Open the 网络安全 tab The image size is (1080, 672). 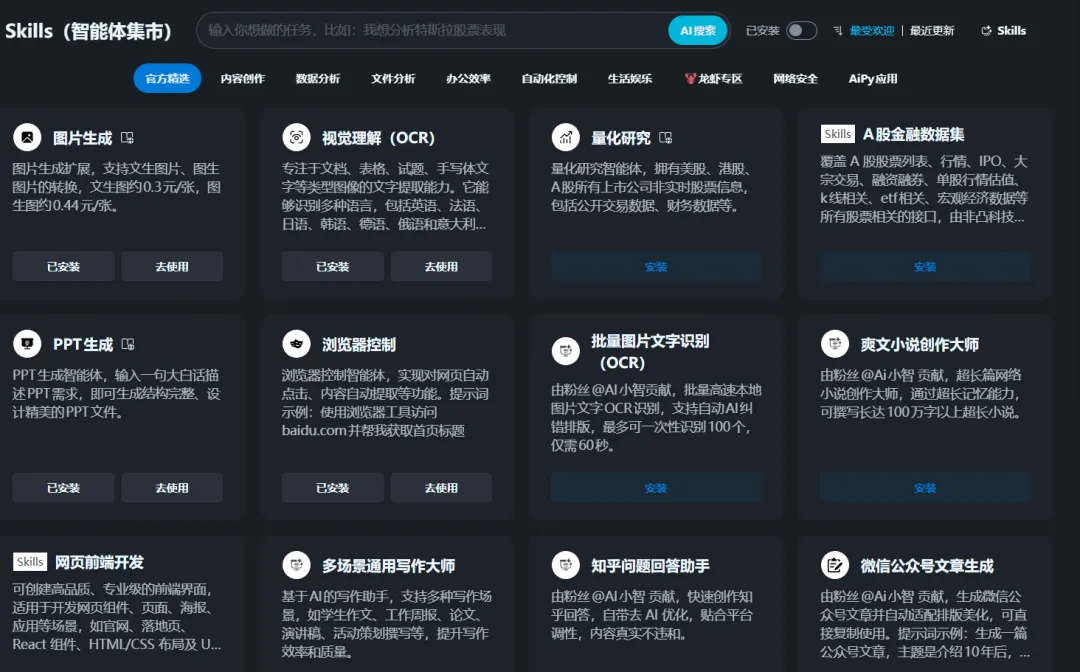(795, 78)
